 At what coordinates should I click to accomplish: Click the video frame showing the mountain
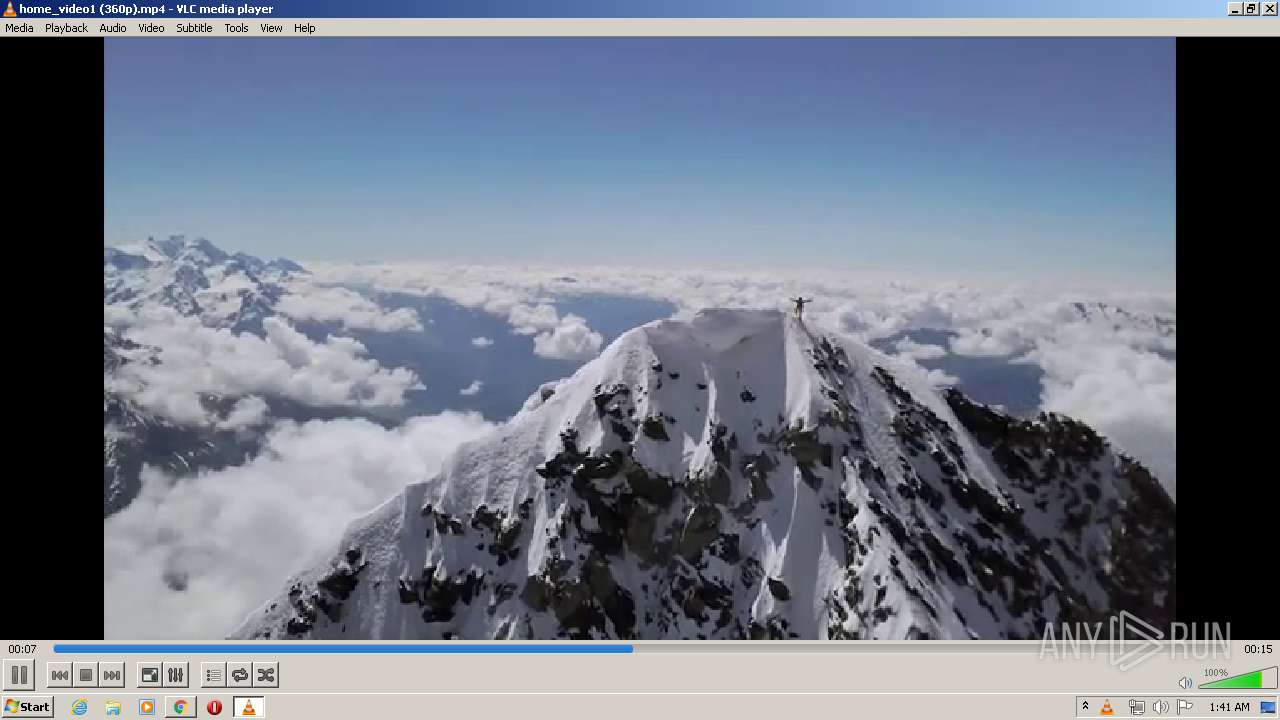[x=640, y=338]
